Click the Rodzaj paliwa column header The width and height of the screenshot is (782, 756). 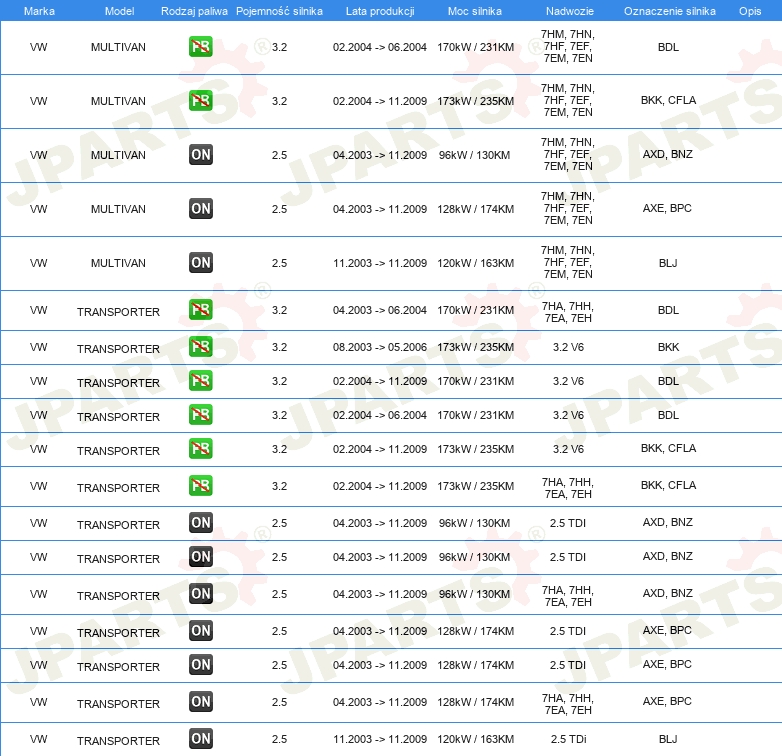coord(194,10)
